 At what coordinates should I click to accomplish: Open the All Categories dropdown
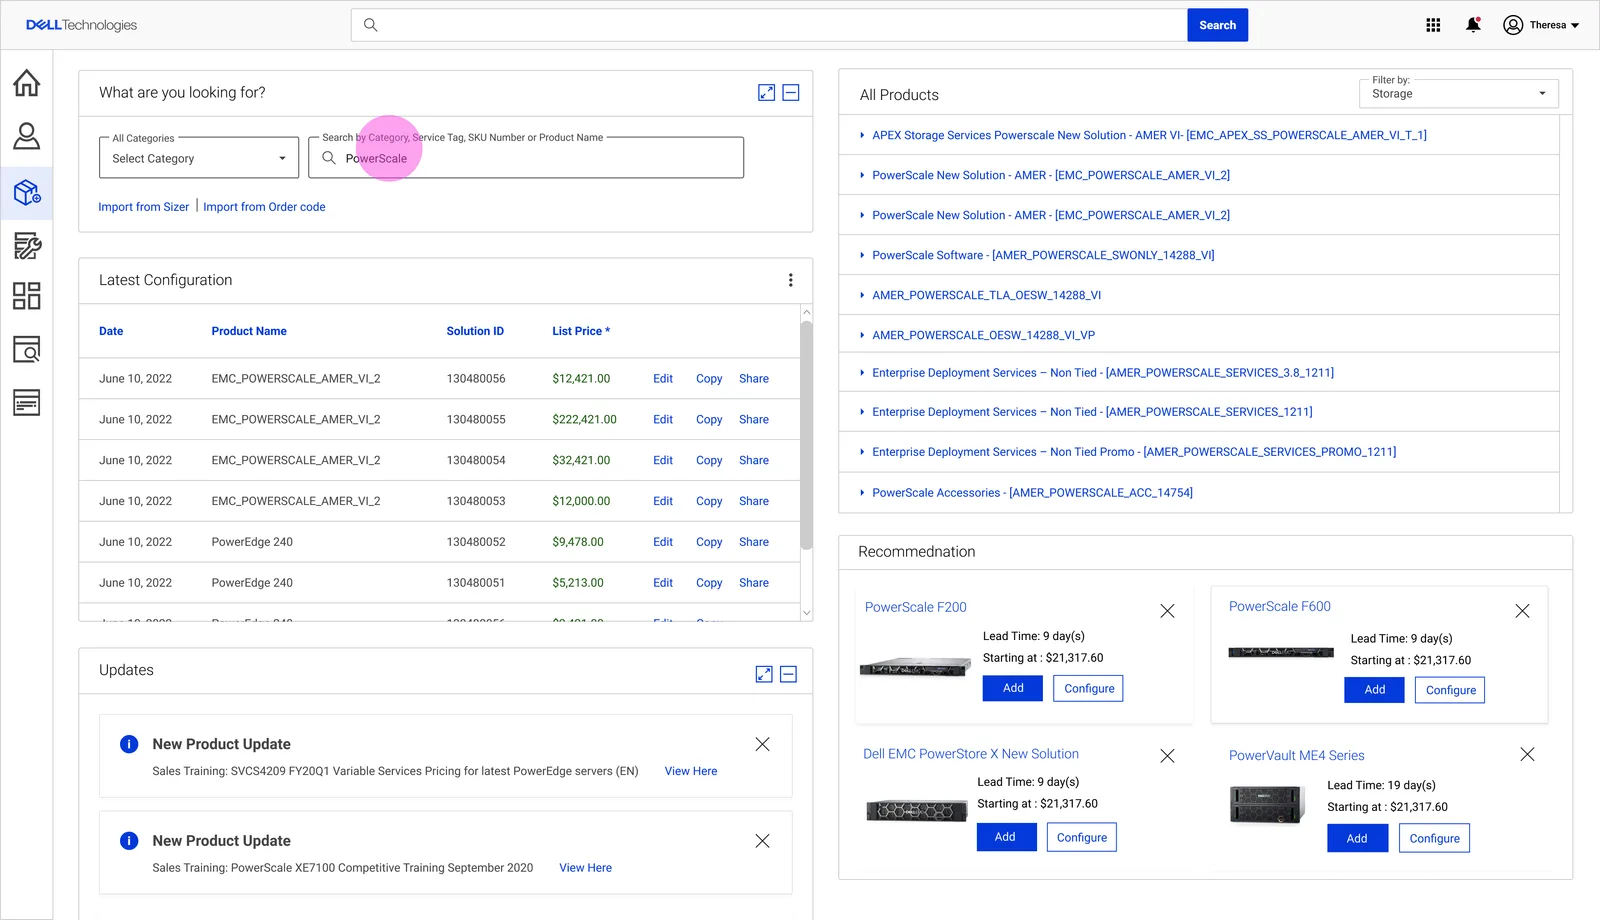click(x=199, y=158)
